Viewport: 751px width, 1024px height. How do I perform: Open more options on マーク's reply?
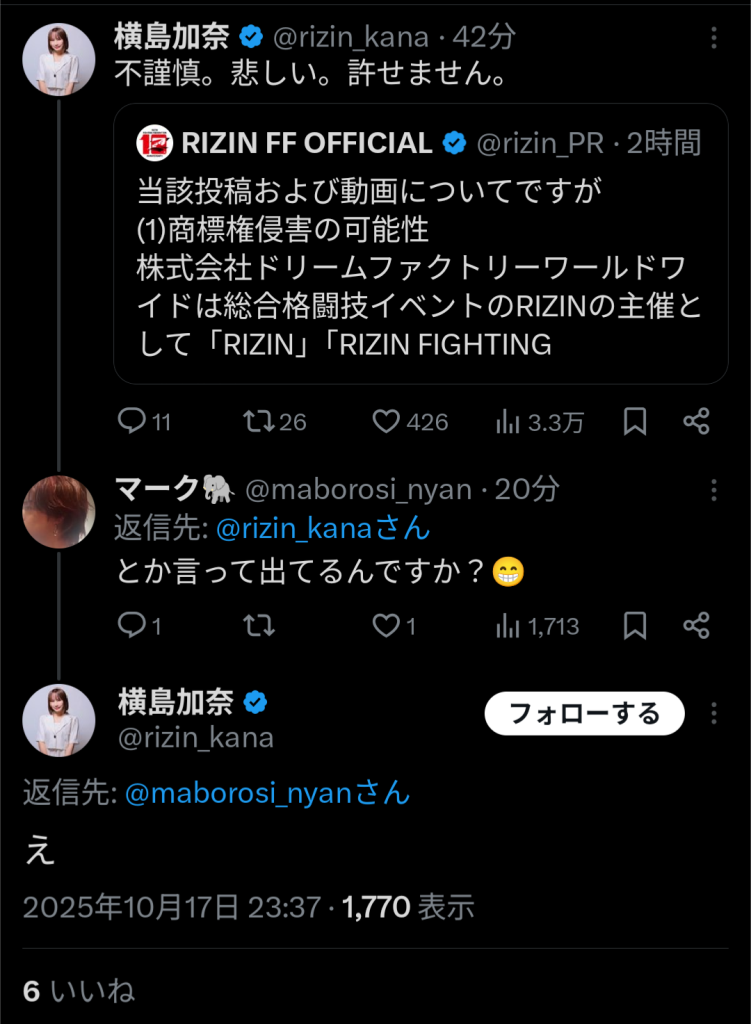(714, 490)
